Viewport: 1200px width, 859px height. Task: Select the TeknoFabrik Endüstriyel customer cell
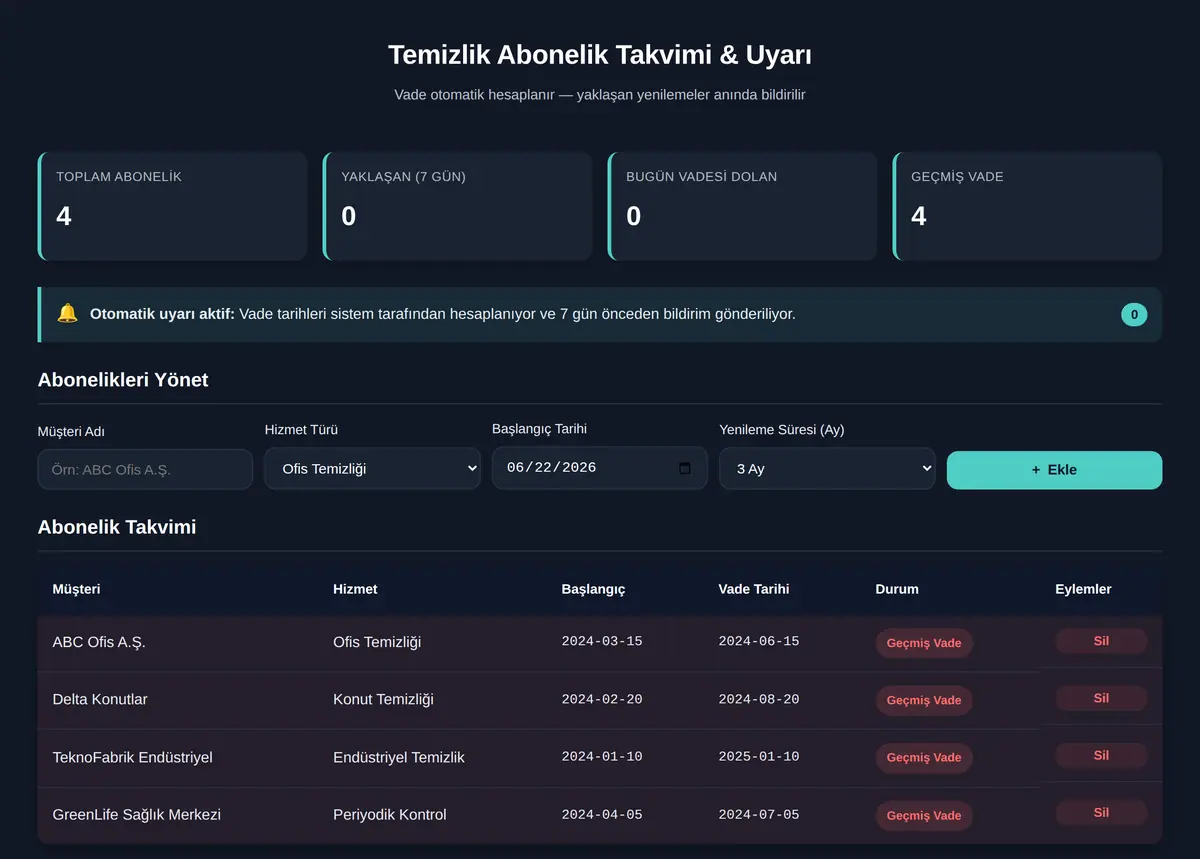click(x=132, y=757)
